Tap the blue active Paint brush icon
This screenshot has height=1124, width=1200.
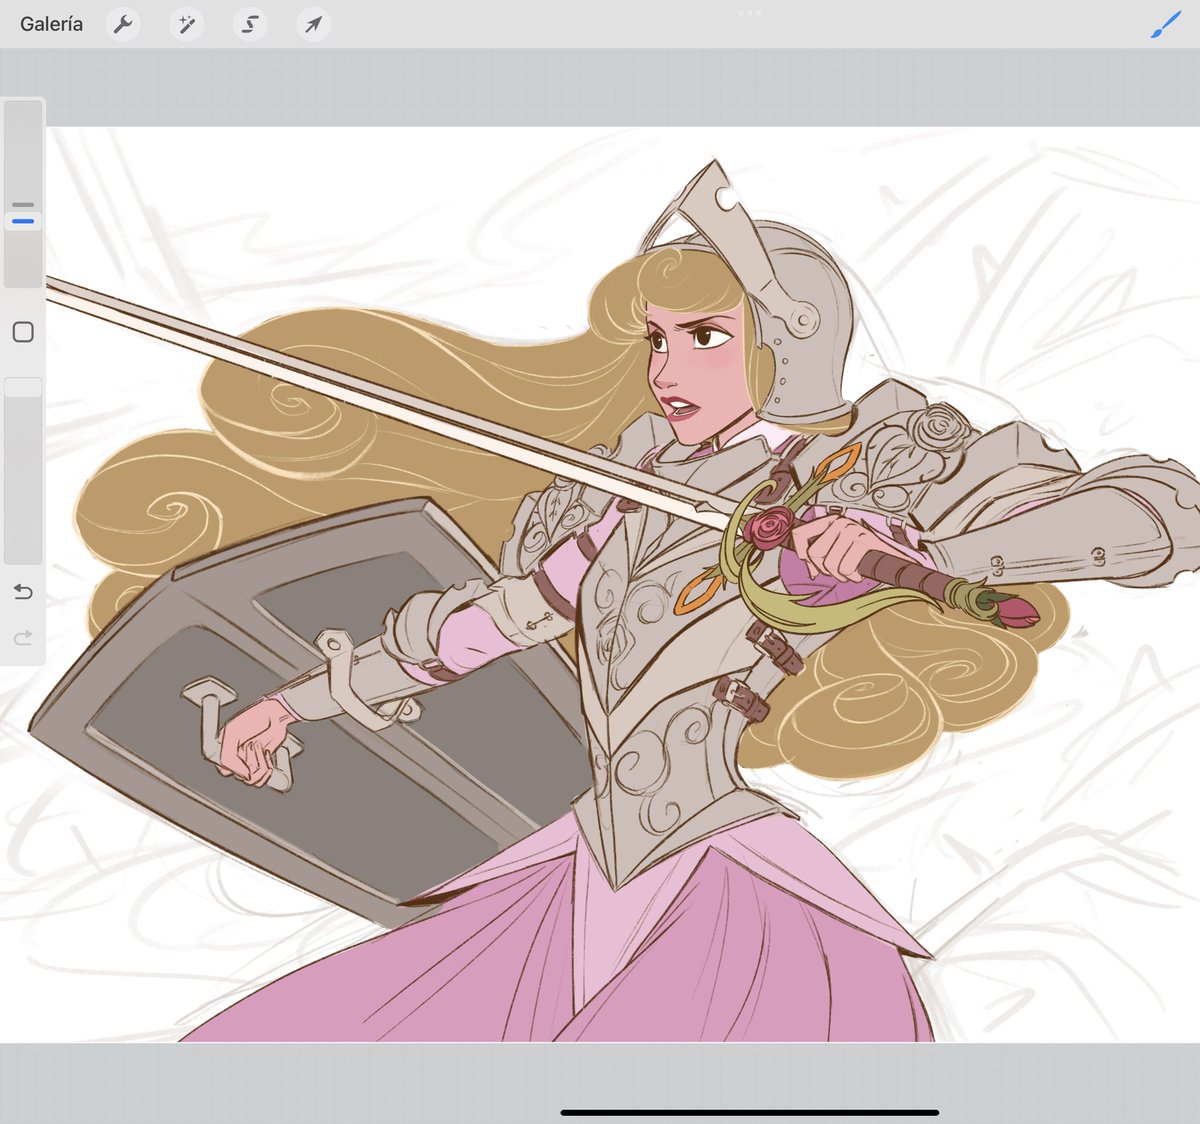pyautogui.click(x=1163, y=24)
